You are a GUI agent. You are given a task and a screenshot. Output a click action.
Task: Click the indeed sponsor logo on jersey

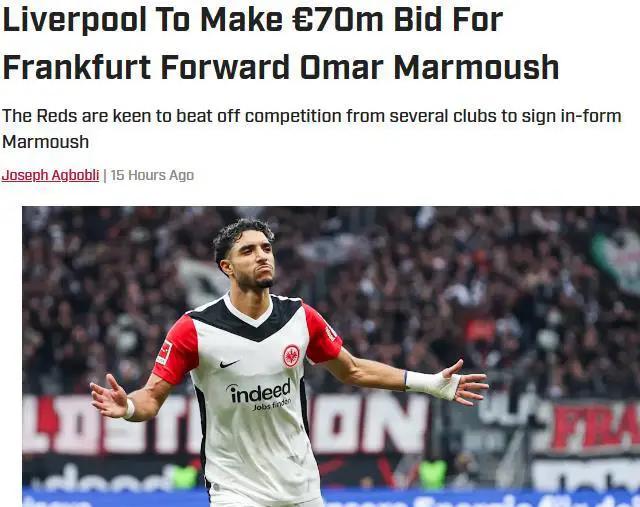click(x=260, y=394)
